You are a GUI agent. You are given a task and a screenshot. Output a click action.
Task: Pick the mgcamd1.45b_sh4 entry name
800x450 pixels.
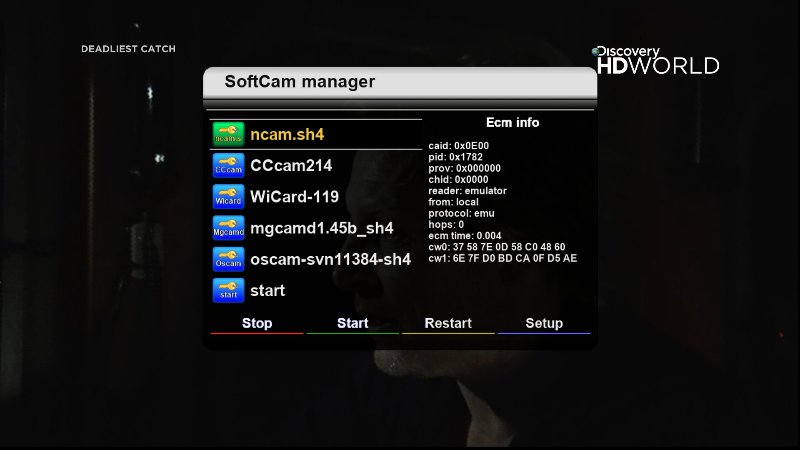coord(321,228)
